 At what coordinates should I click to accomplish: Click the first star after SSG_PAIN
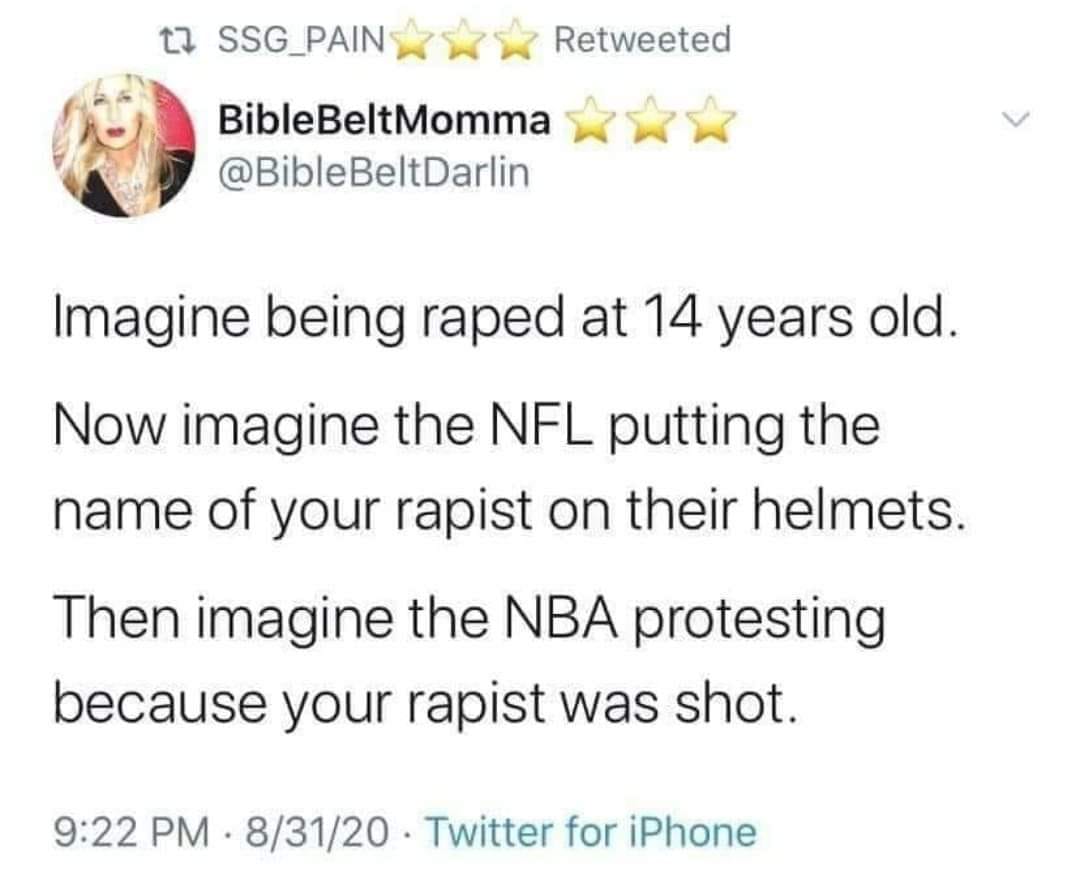pyautogui.click(x=415, y=42)
